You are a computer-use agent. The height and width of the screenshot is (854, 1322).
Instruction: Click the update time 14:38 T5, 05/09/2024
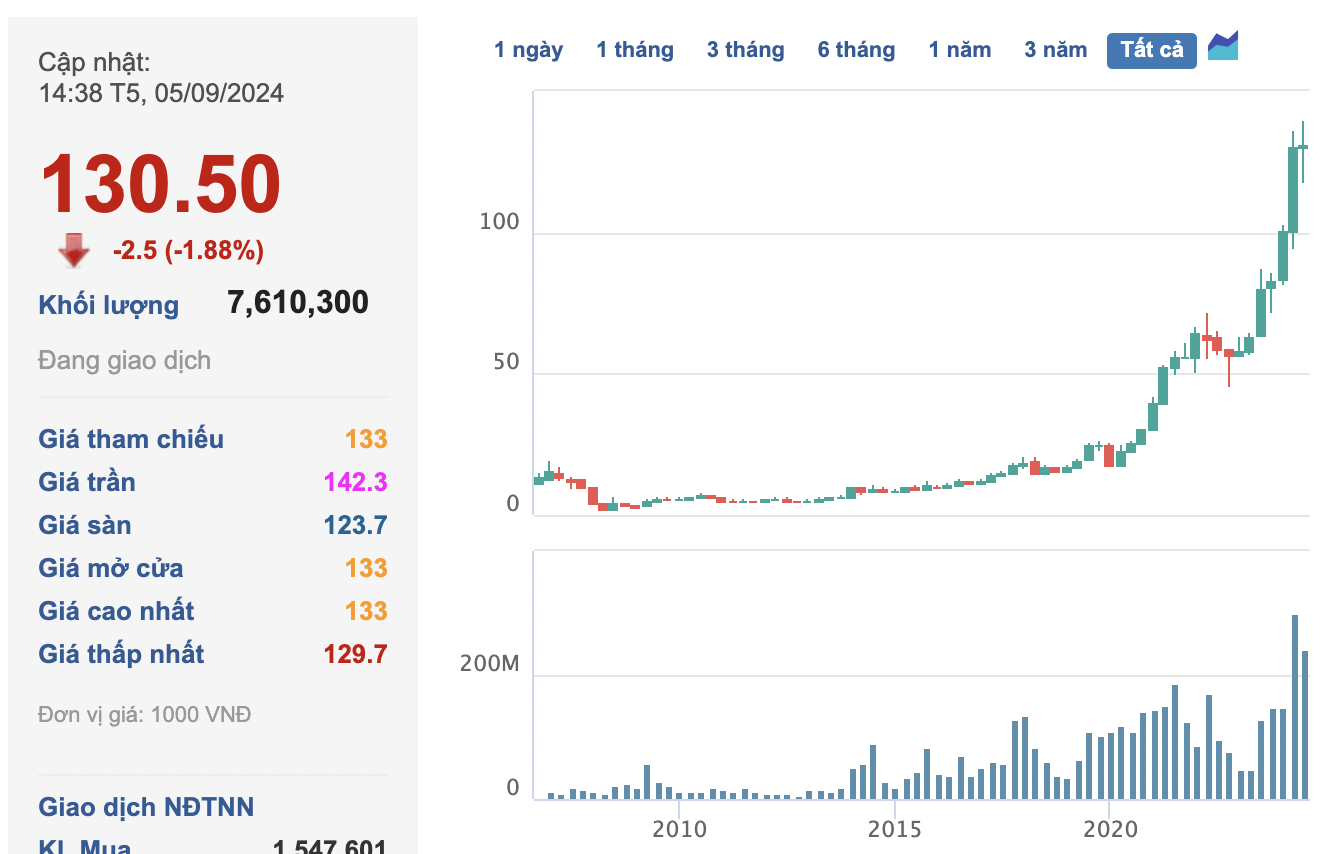161,93
